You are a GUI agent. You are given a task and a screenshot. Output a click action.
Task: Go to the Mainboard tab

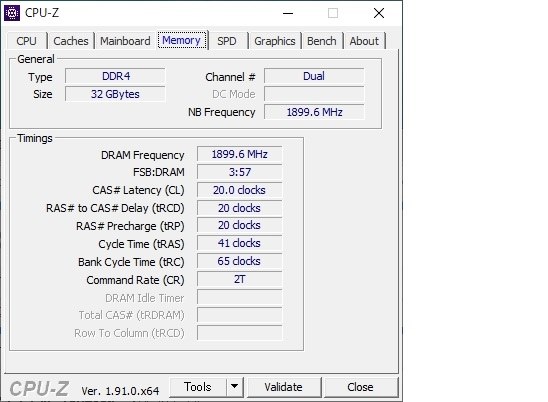[125, 41]
